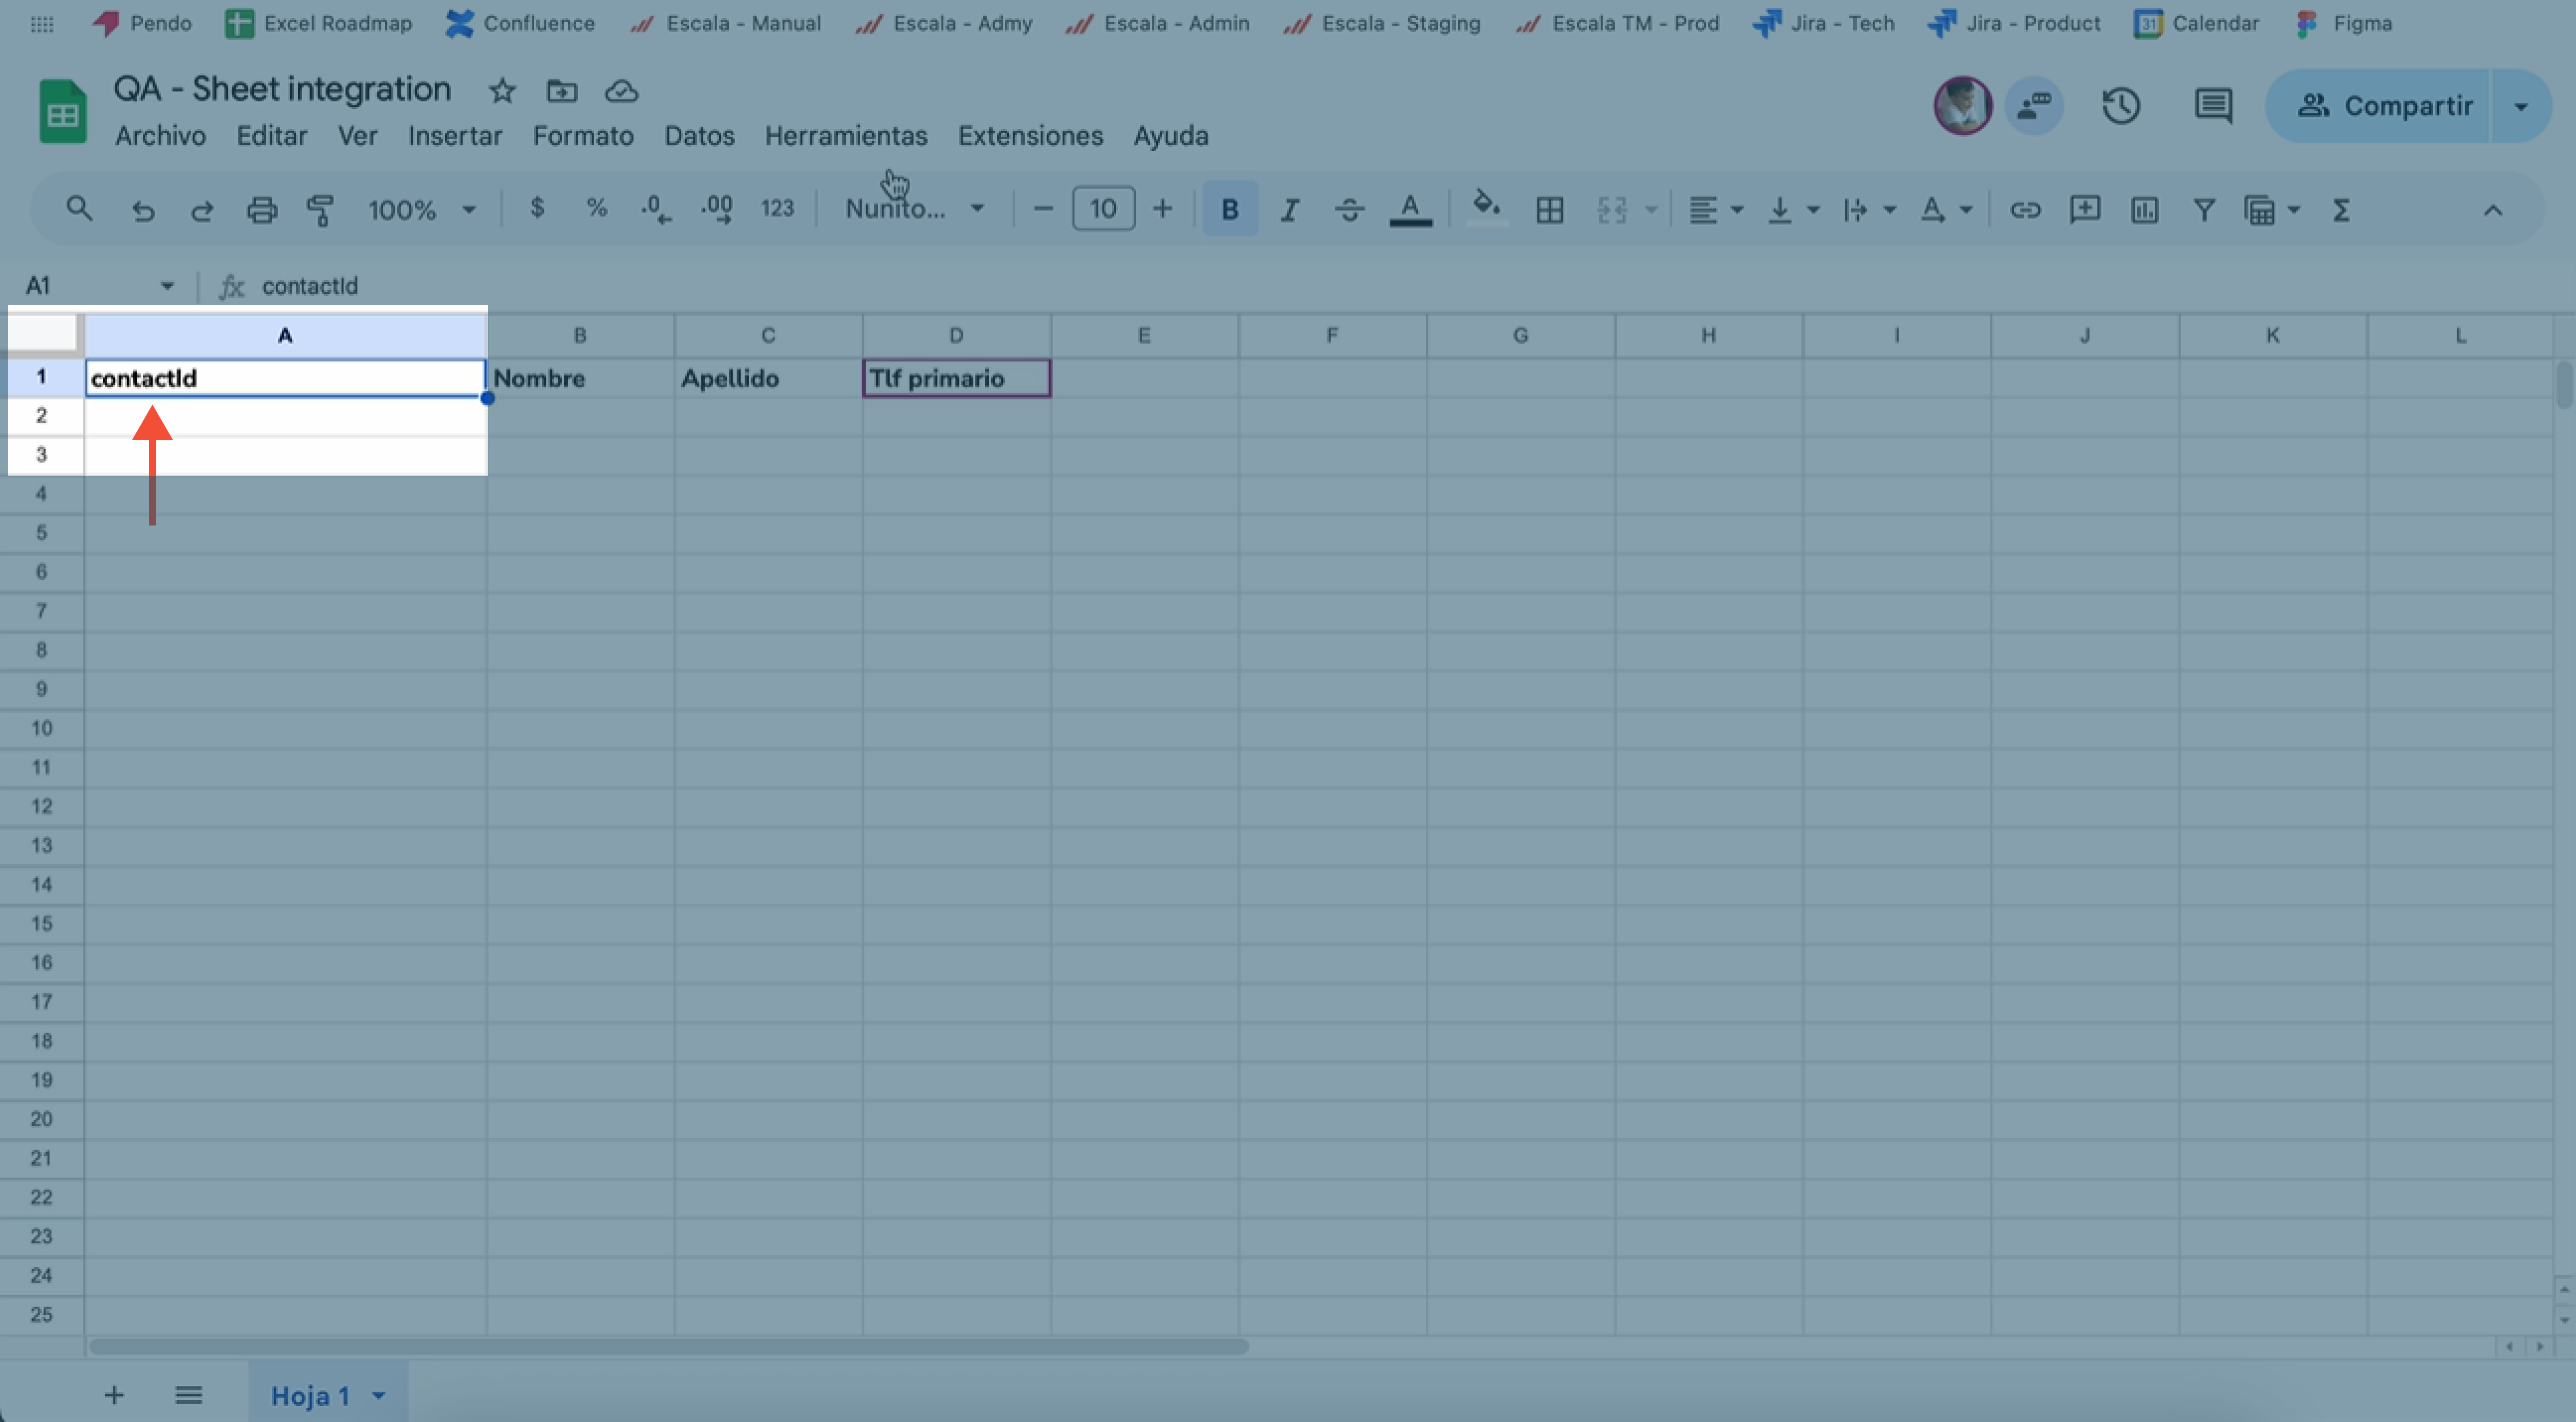Expand the Compartir dropdown arrow
The width and height of the screenshot is (2576, 1422).
(2521, 105)
